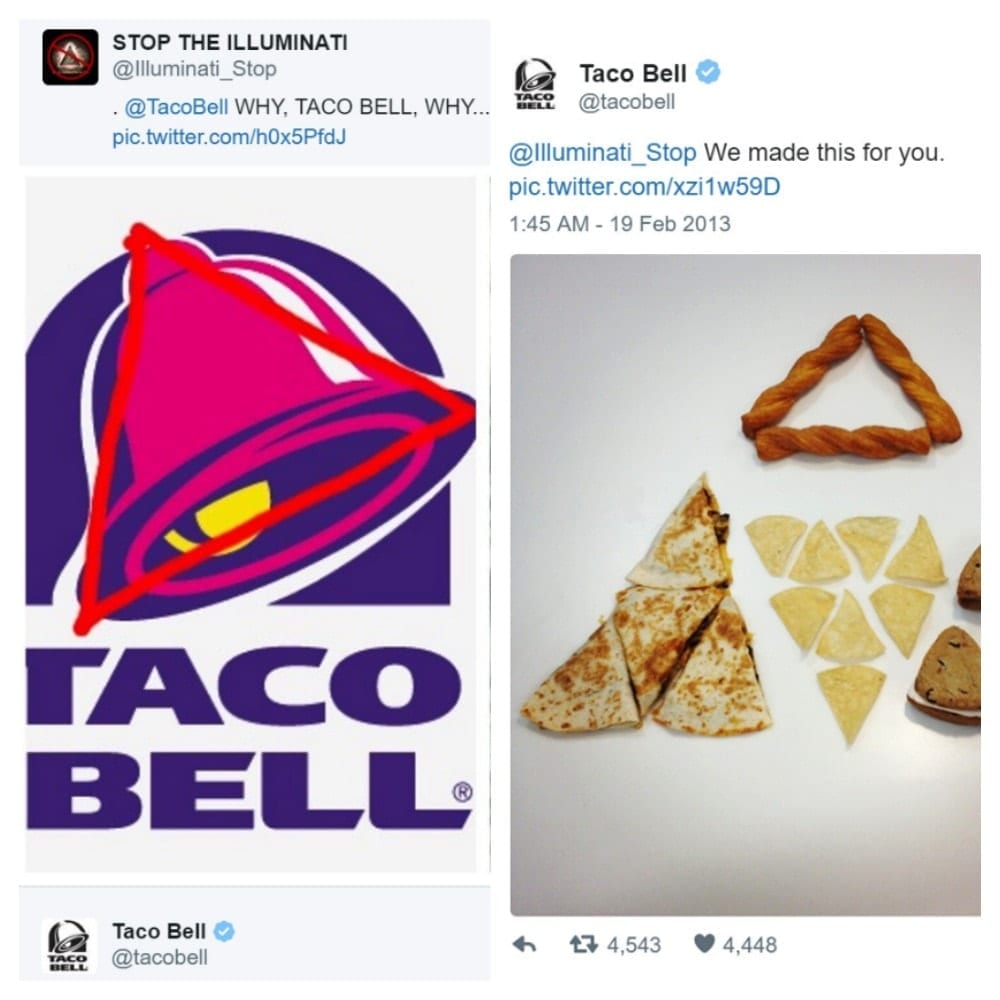
Task: Open the pic.twitter.com/xzi1w59D link
Action: (644, 187)
